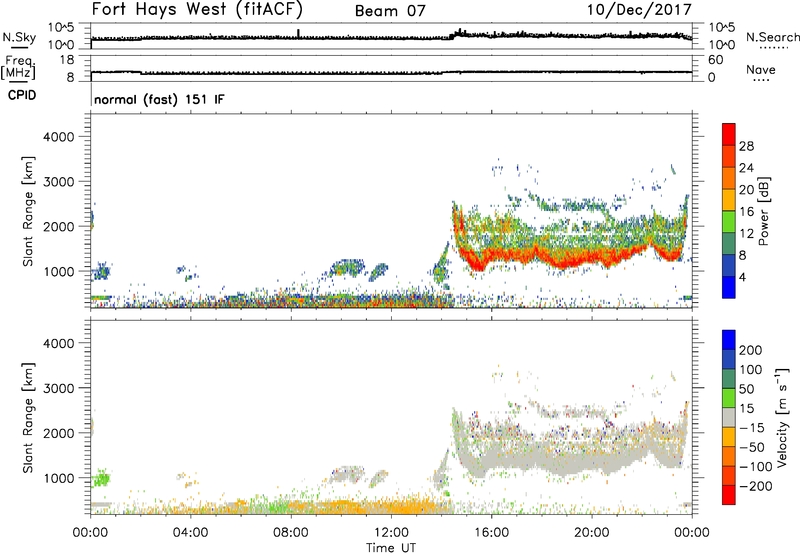Select the 24 dB label on Power colorbar
This screenshot has height=554, width=800.
(746, 168)
